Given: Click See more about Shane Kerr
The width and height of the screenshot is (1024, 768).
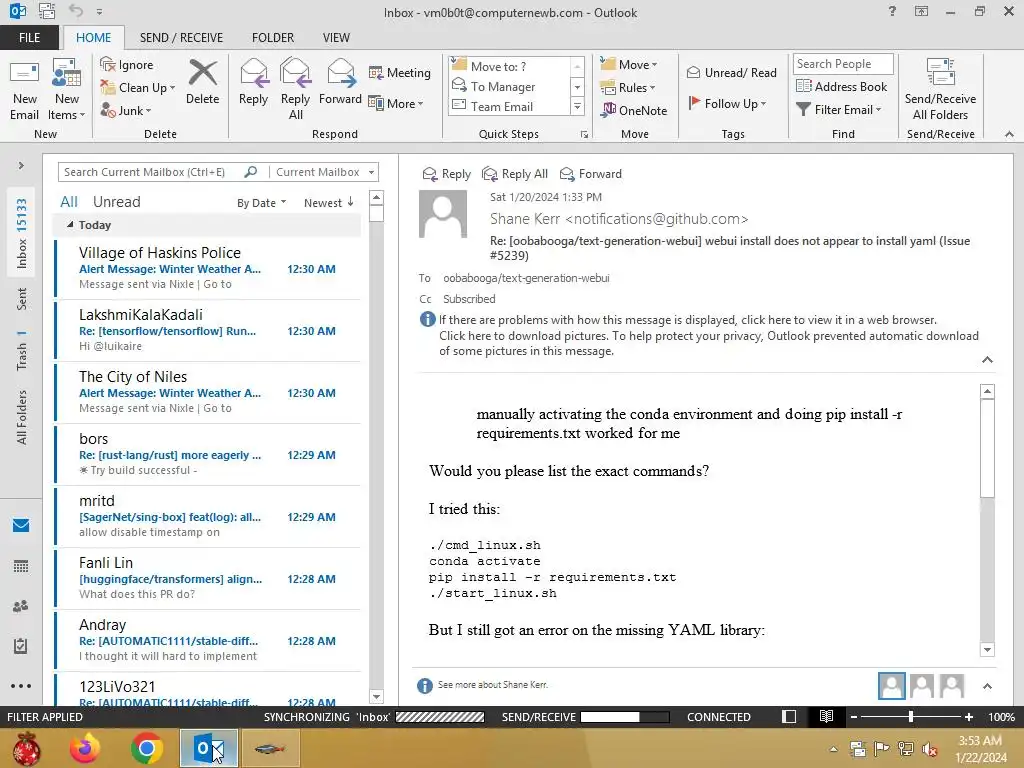Looking at the screenshot, I should [492, 684].
